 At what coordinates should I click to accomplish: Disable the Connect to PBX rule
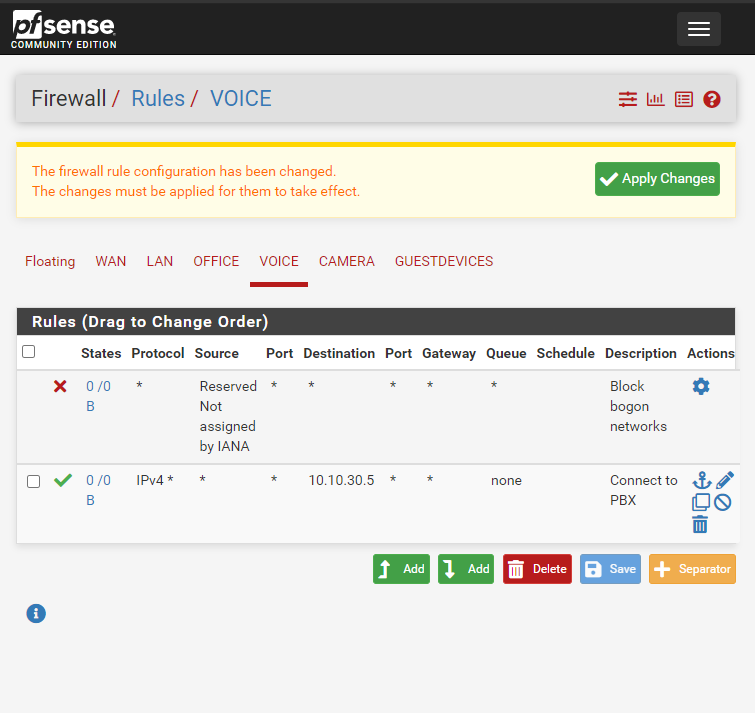(x=722, y=502)
